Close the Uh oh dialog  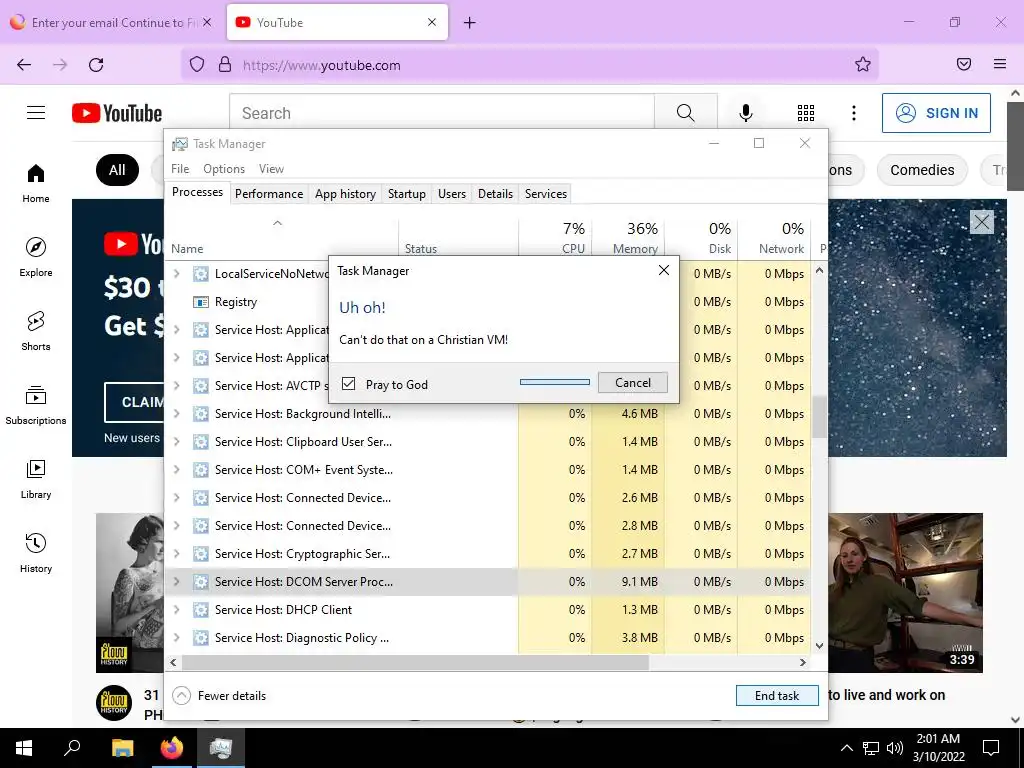(x=664, y=270)
